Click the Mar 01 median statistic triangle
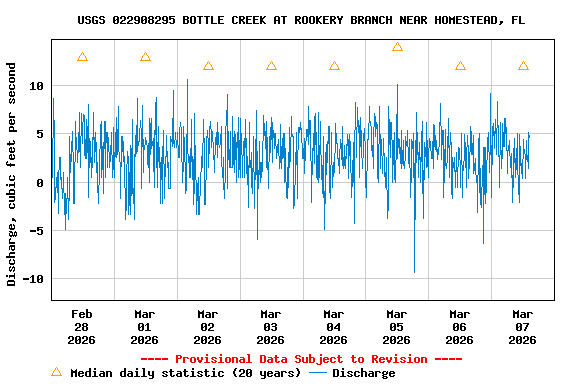 [x=145, y=57]
